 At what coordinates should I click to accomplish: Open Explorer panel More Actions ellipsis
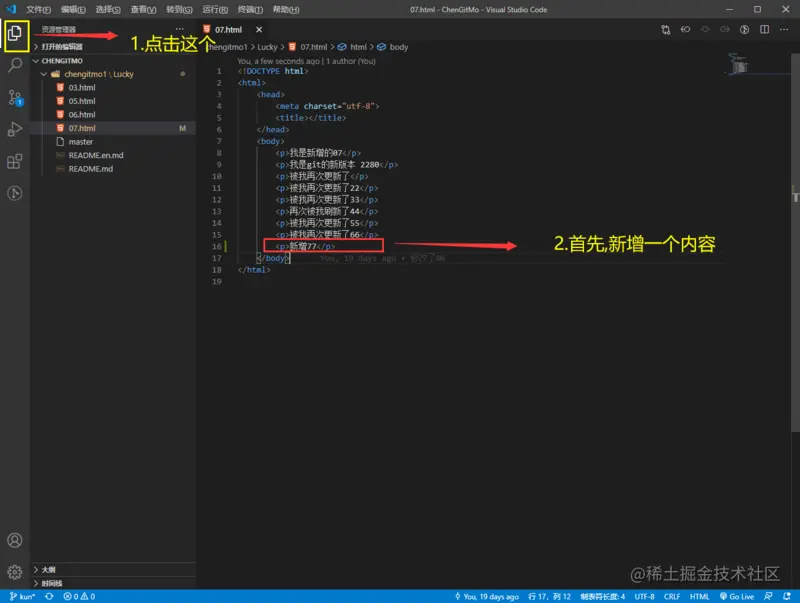click(180, 29)
